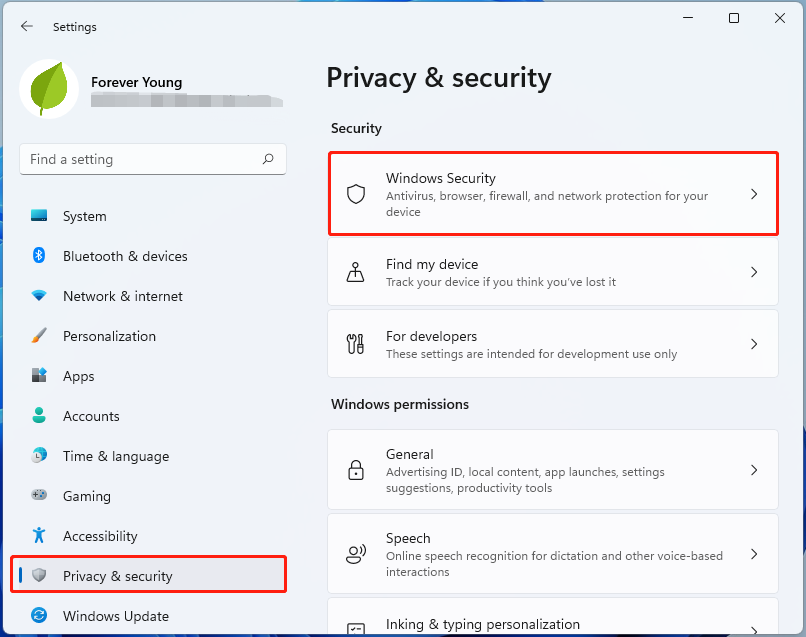Select Windows Update in the sidebar

click(x=115, y=616)
